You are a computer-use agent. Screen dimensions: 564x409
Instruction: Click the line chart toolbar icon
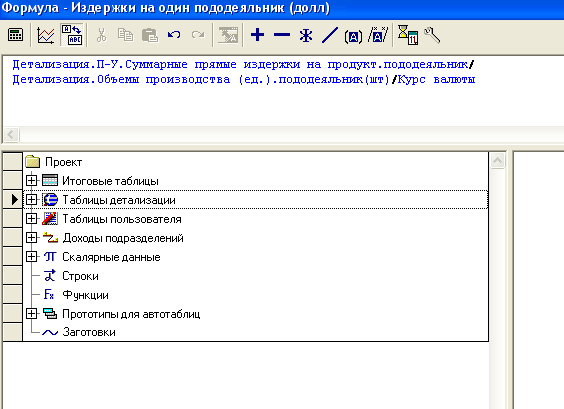(x=46, y=35)
